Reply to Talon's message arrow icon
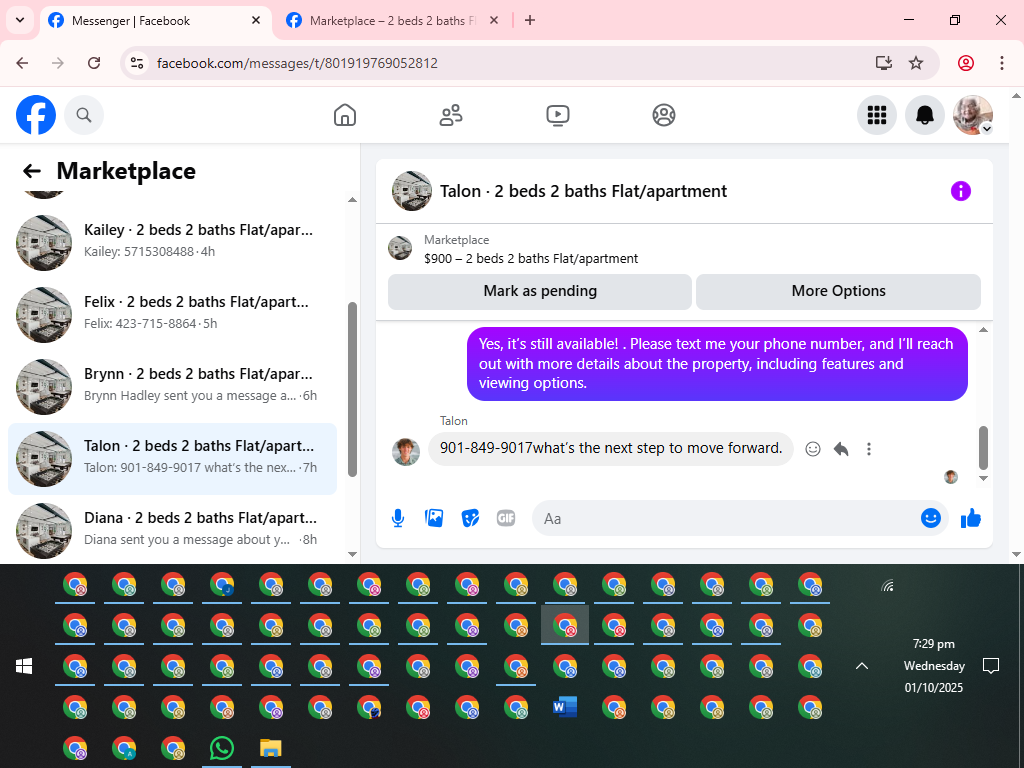This screenshot has height=768, width=1024. pyautogui.click(x=841, y=449)
